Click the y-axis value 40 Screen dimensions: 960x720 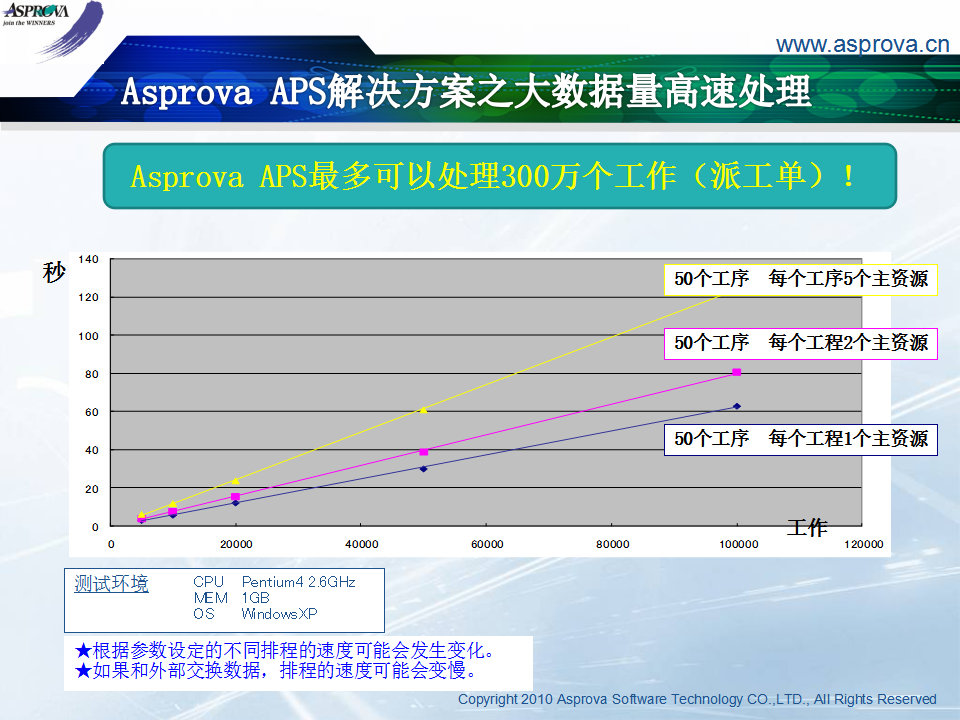click(x=92, y=451)
